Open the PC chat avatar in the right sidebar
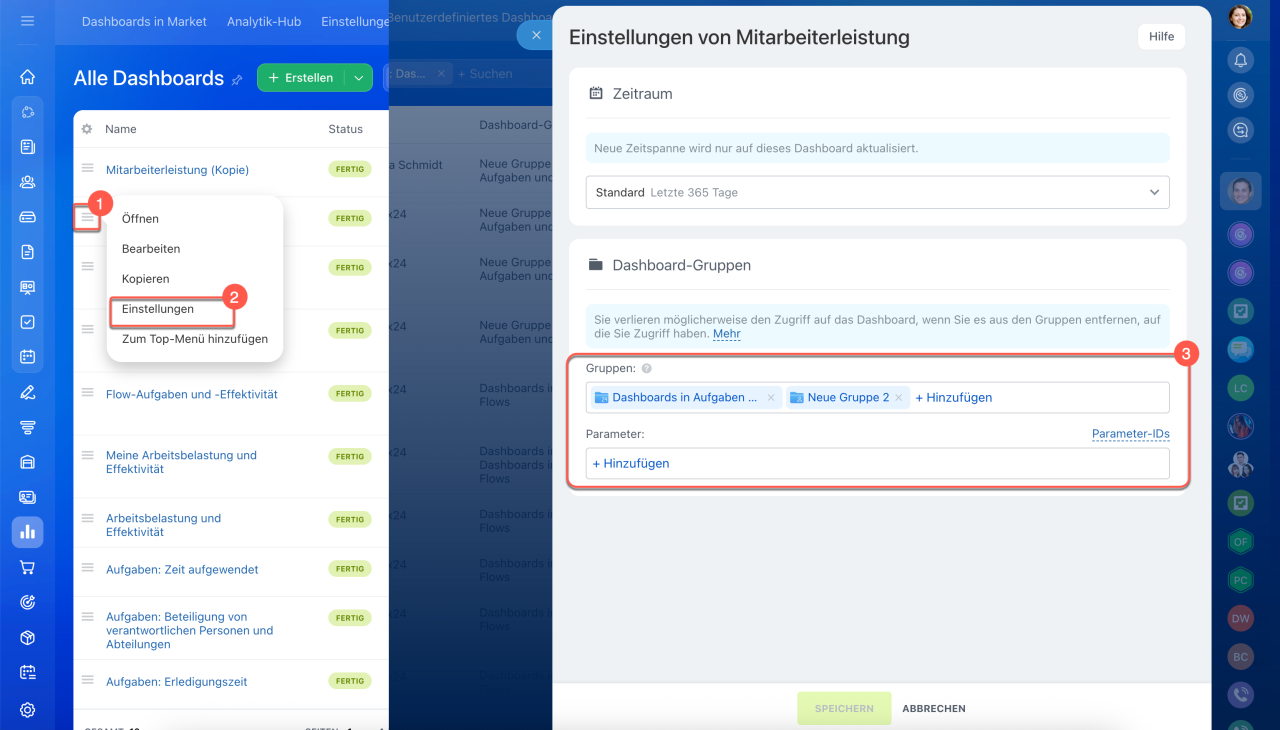Image resolution: width=1280 pixels, height=730 pixels. point(1241,580)
